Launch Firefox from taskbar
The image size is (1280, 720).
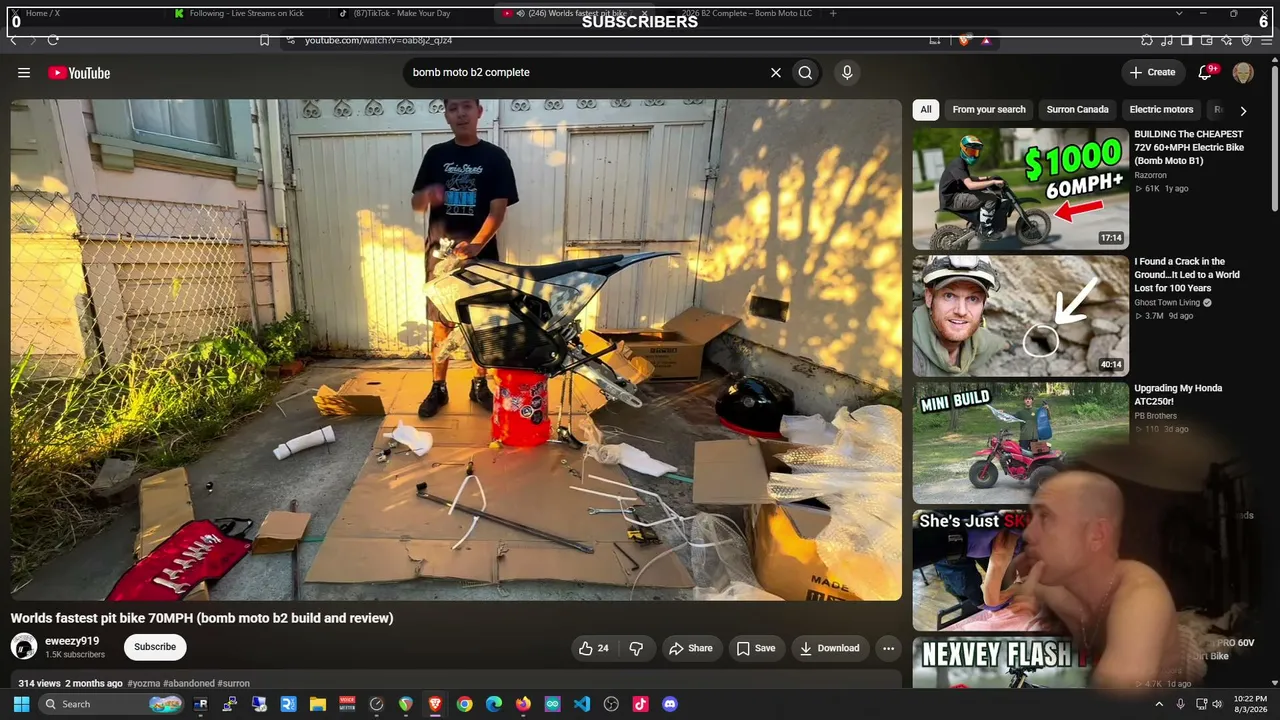523,704
